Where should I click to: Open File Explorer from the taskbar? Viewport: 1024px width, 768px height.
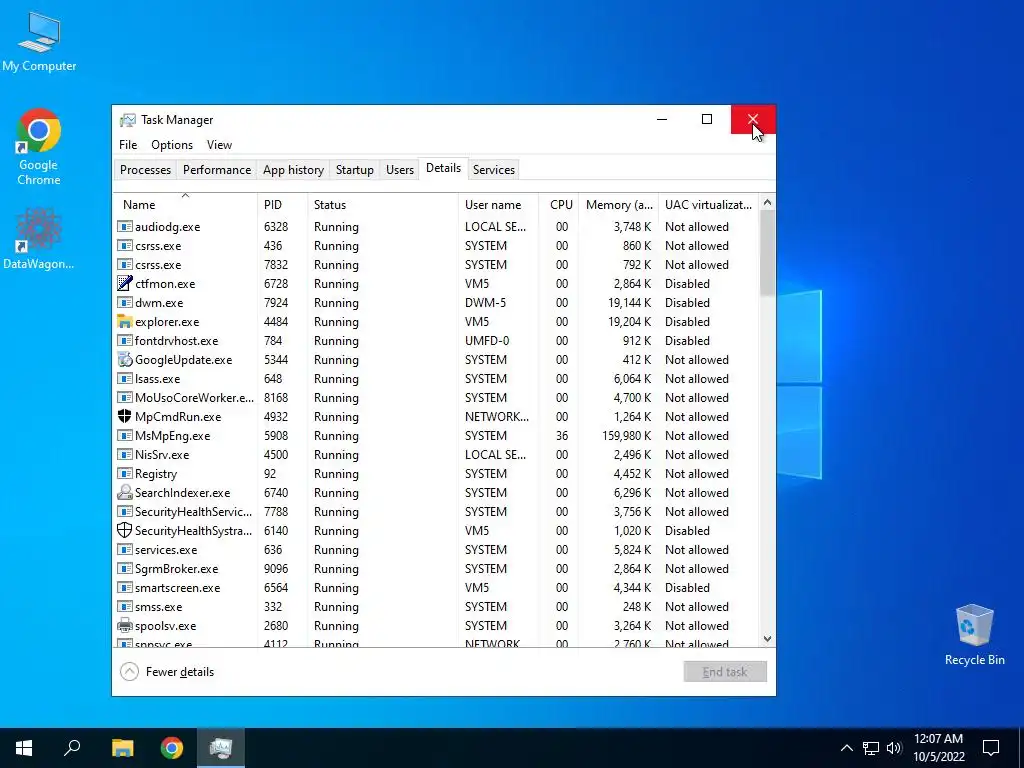click(x=122, y=748)
